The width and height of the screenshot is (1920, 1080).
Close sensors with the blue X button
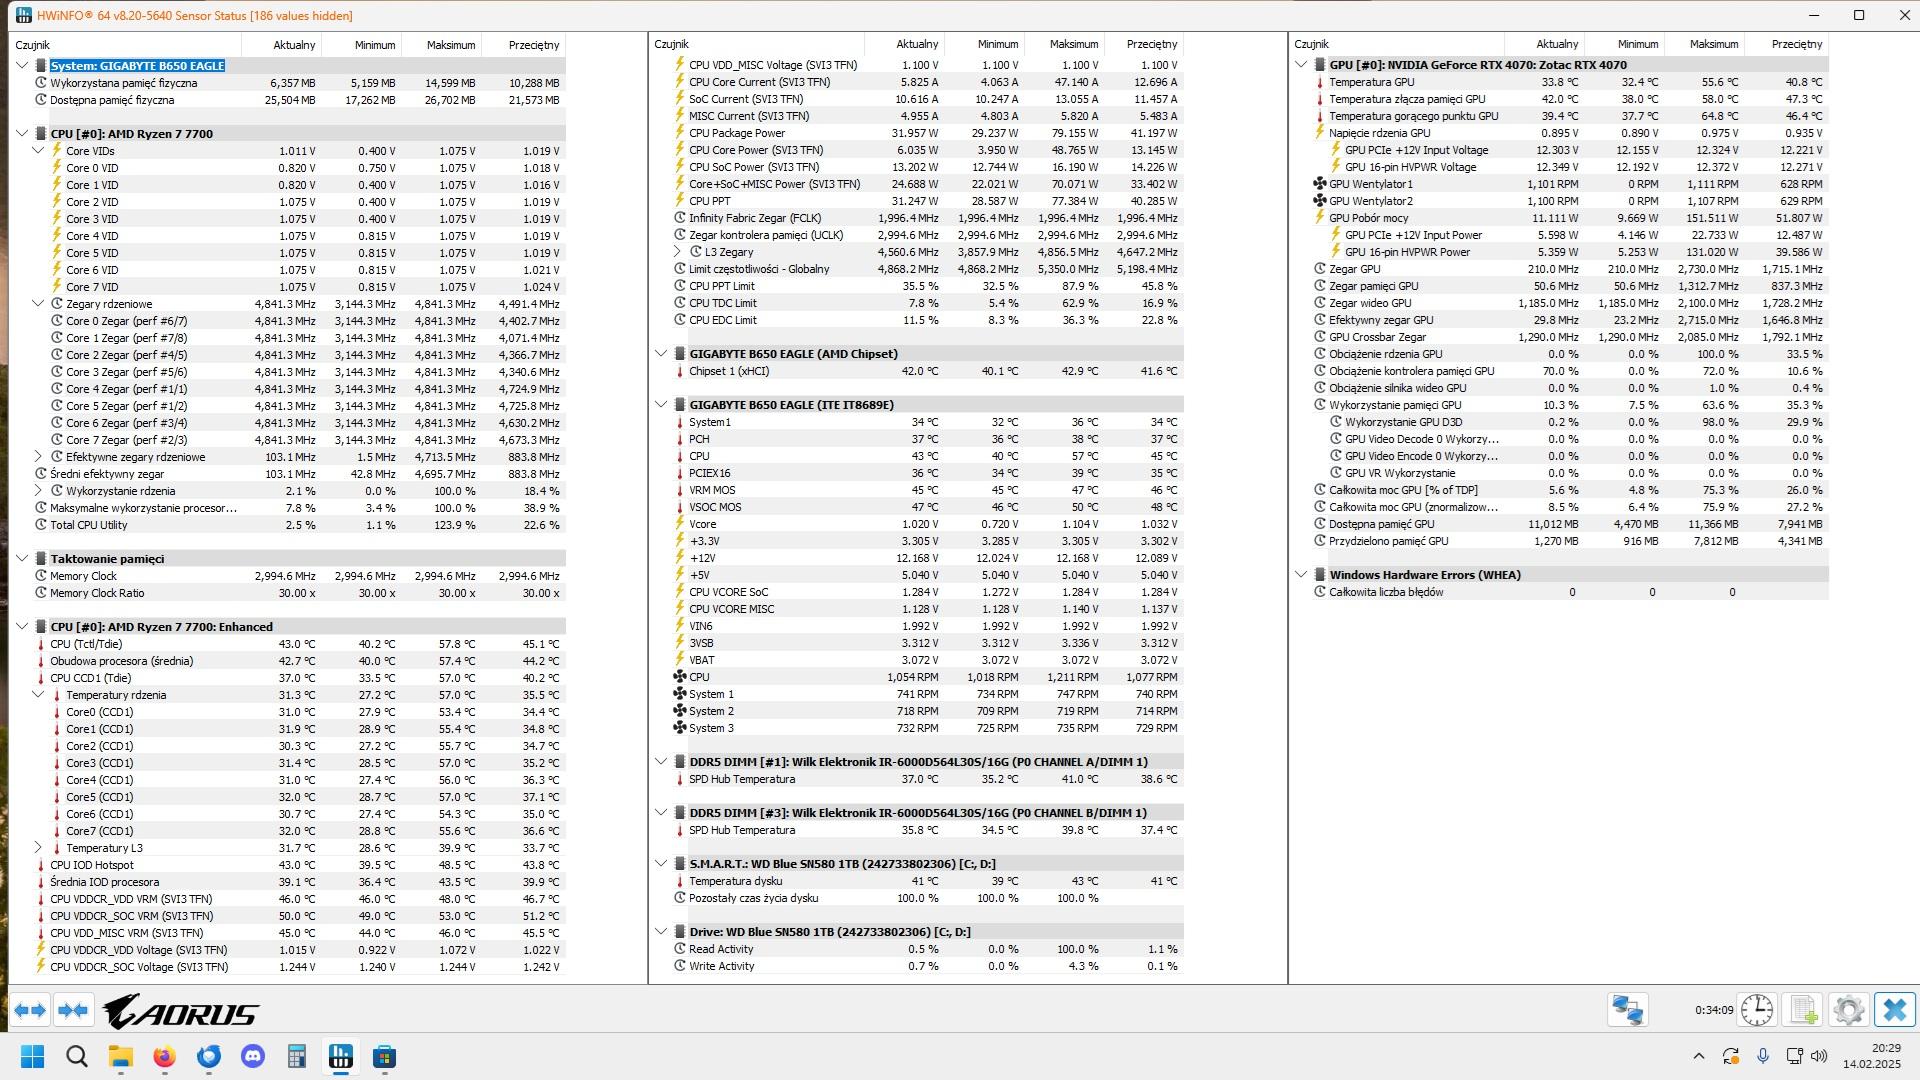pyautogui.click(x=1894, y=1010)
